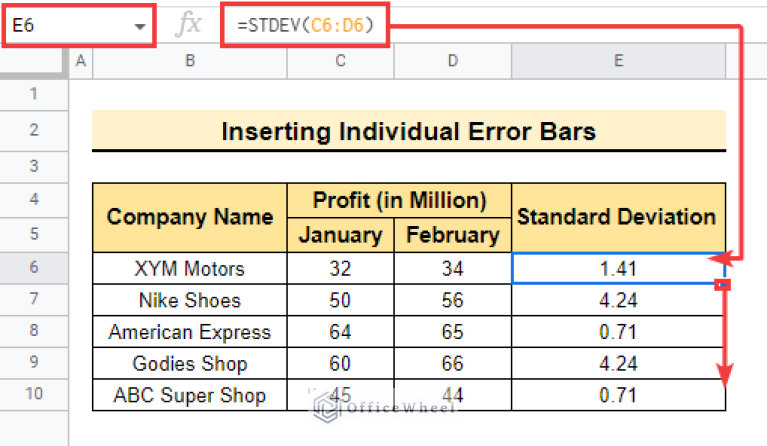Image resolution: width=767 pixels, height=446 pixels.
Task: Select row 4 header
Action: click(x=34, y=200)
